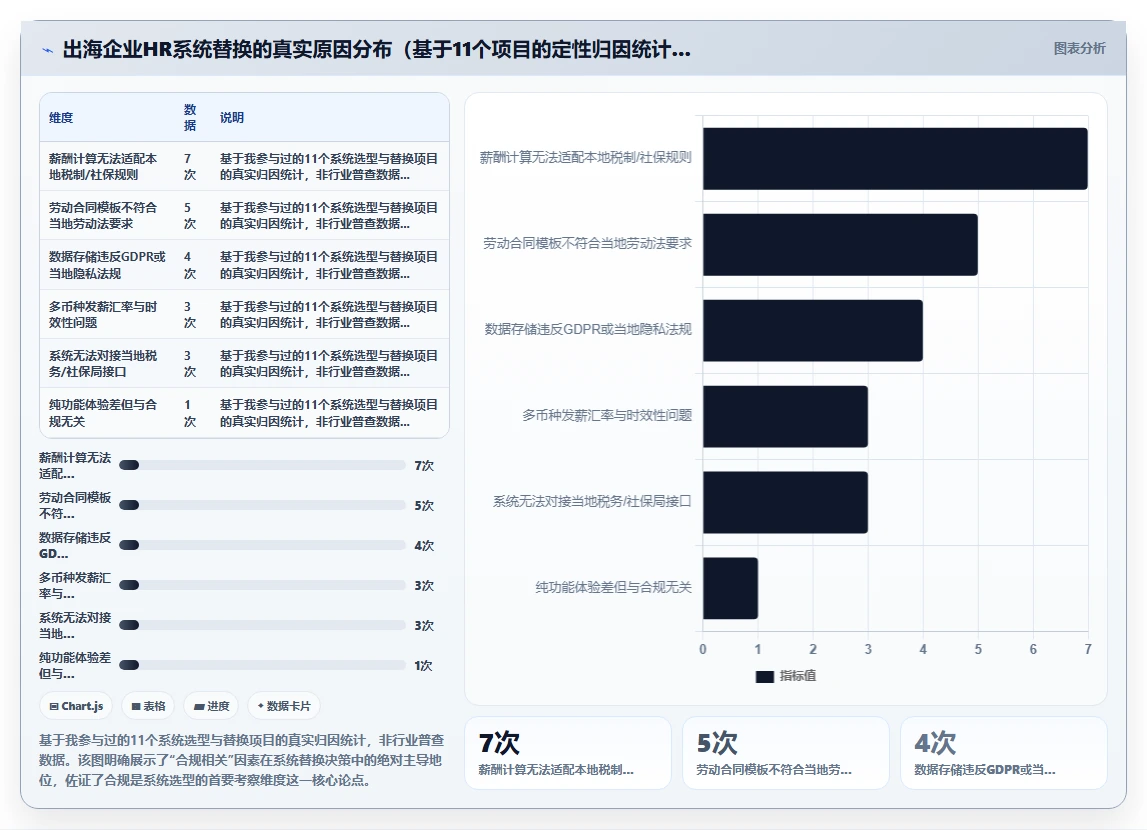Viewport: 1147px width, 830px height.
Task: Click the 7次 value in table
Action: click(189, 166)
